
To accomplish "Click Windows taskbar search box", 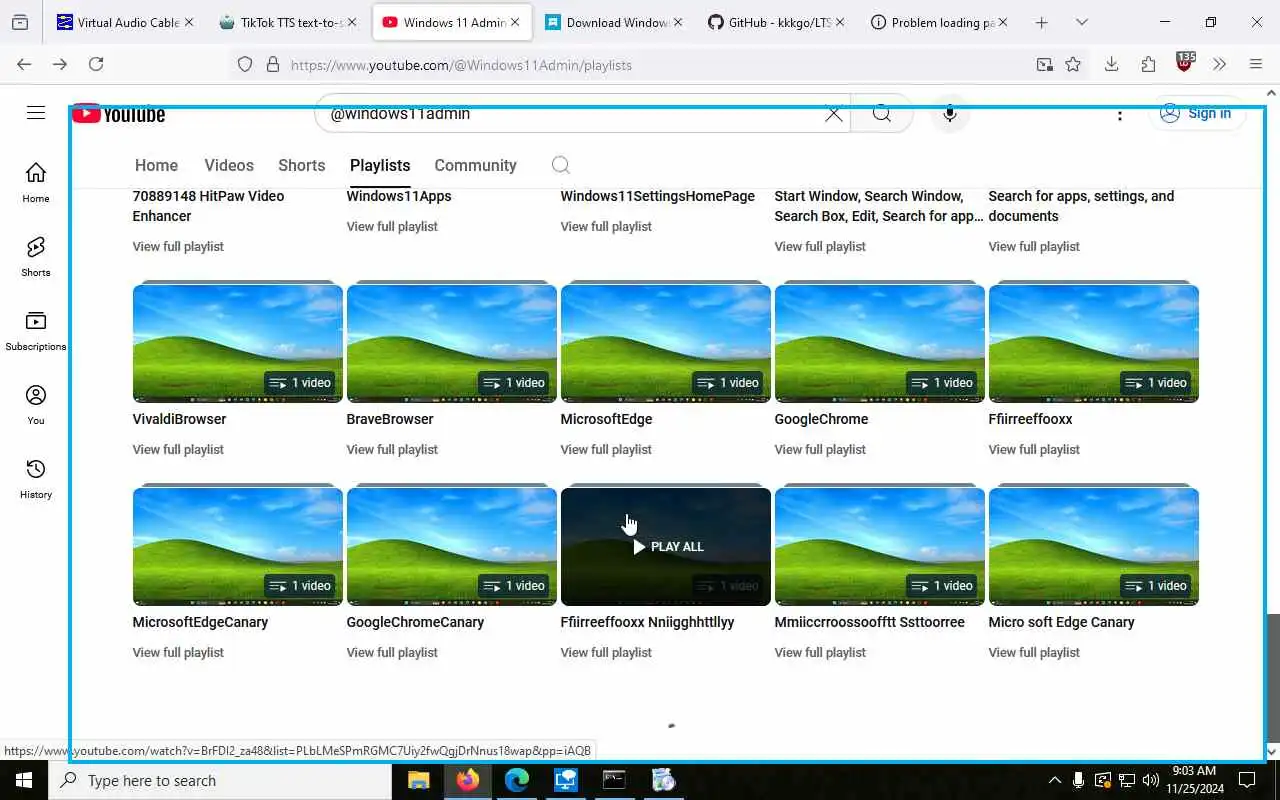I will 220,780.
